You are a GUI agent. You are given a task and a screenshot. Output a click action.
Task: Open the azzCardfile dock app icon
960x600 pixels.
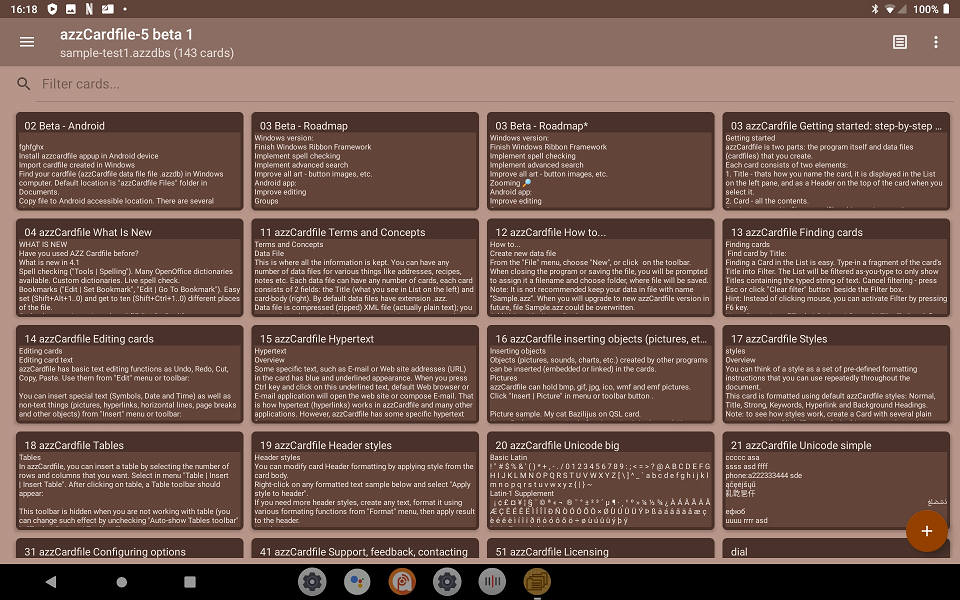click(537, 582)
